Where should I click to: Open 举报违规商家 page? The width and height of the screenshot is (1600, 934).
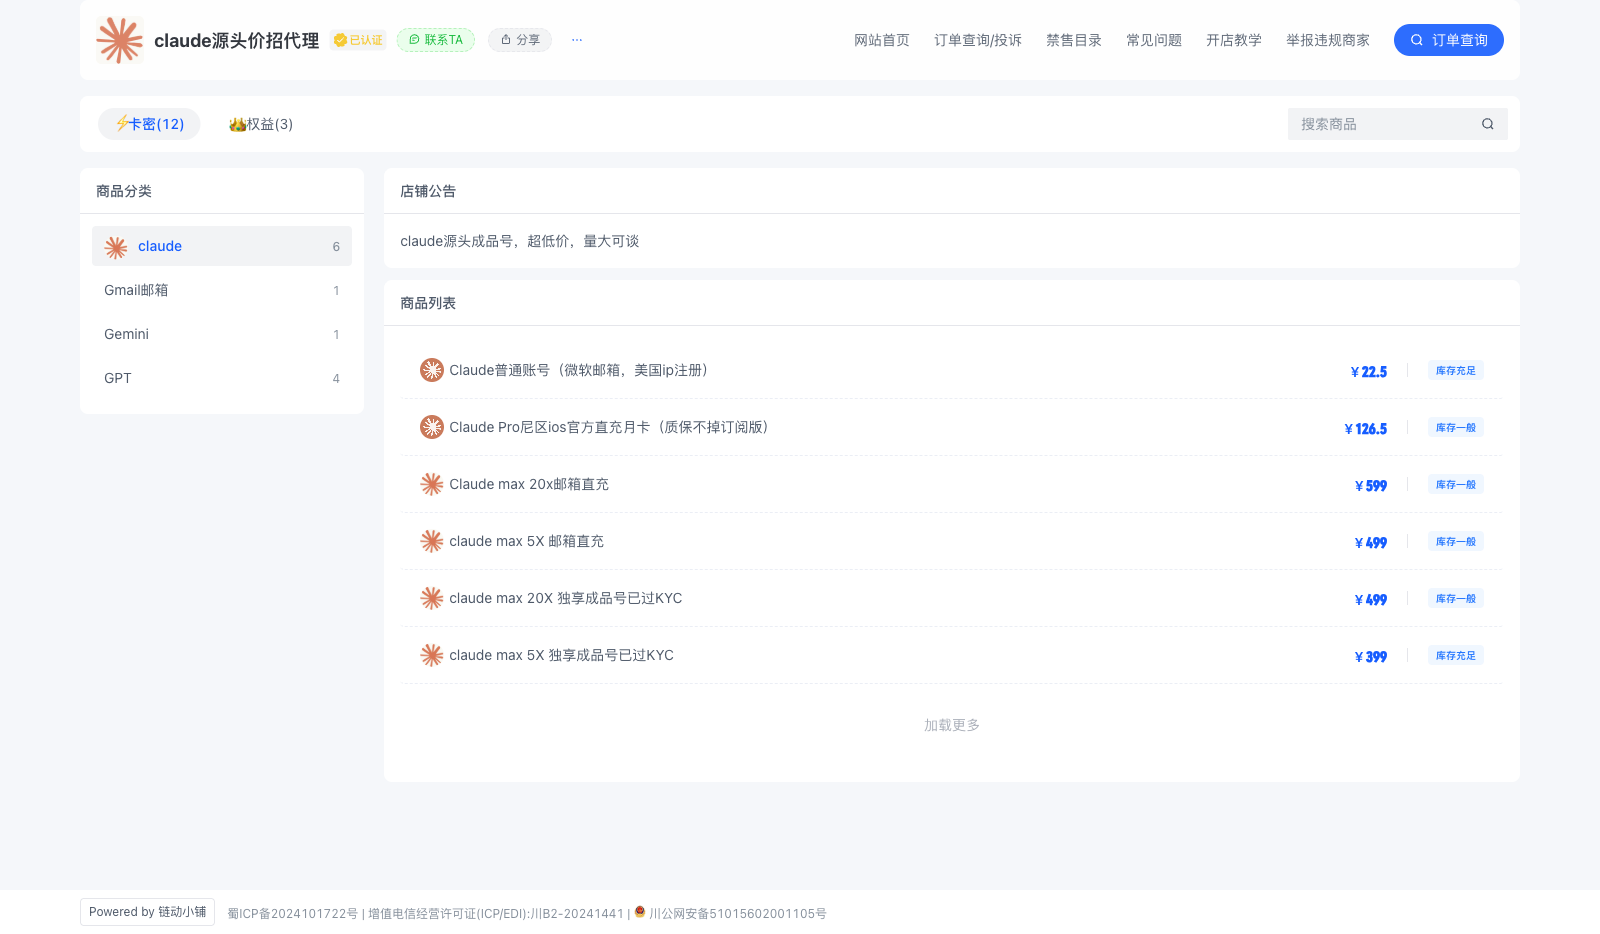point(1328,40)
